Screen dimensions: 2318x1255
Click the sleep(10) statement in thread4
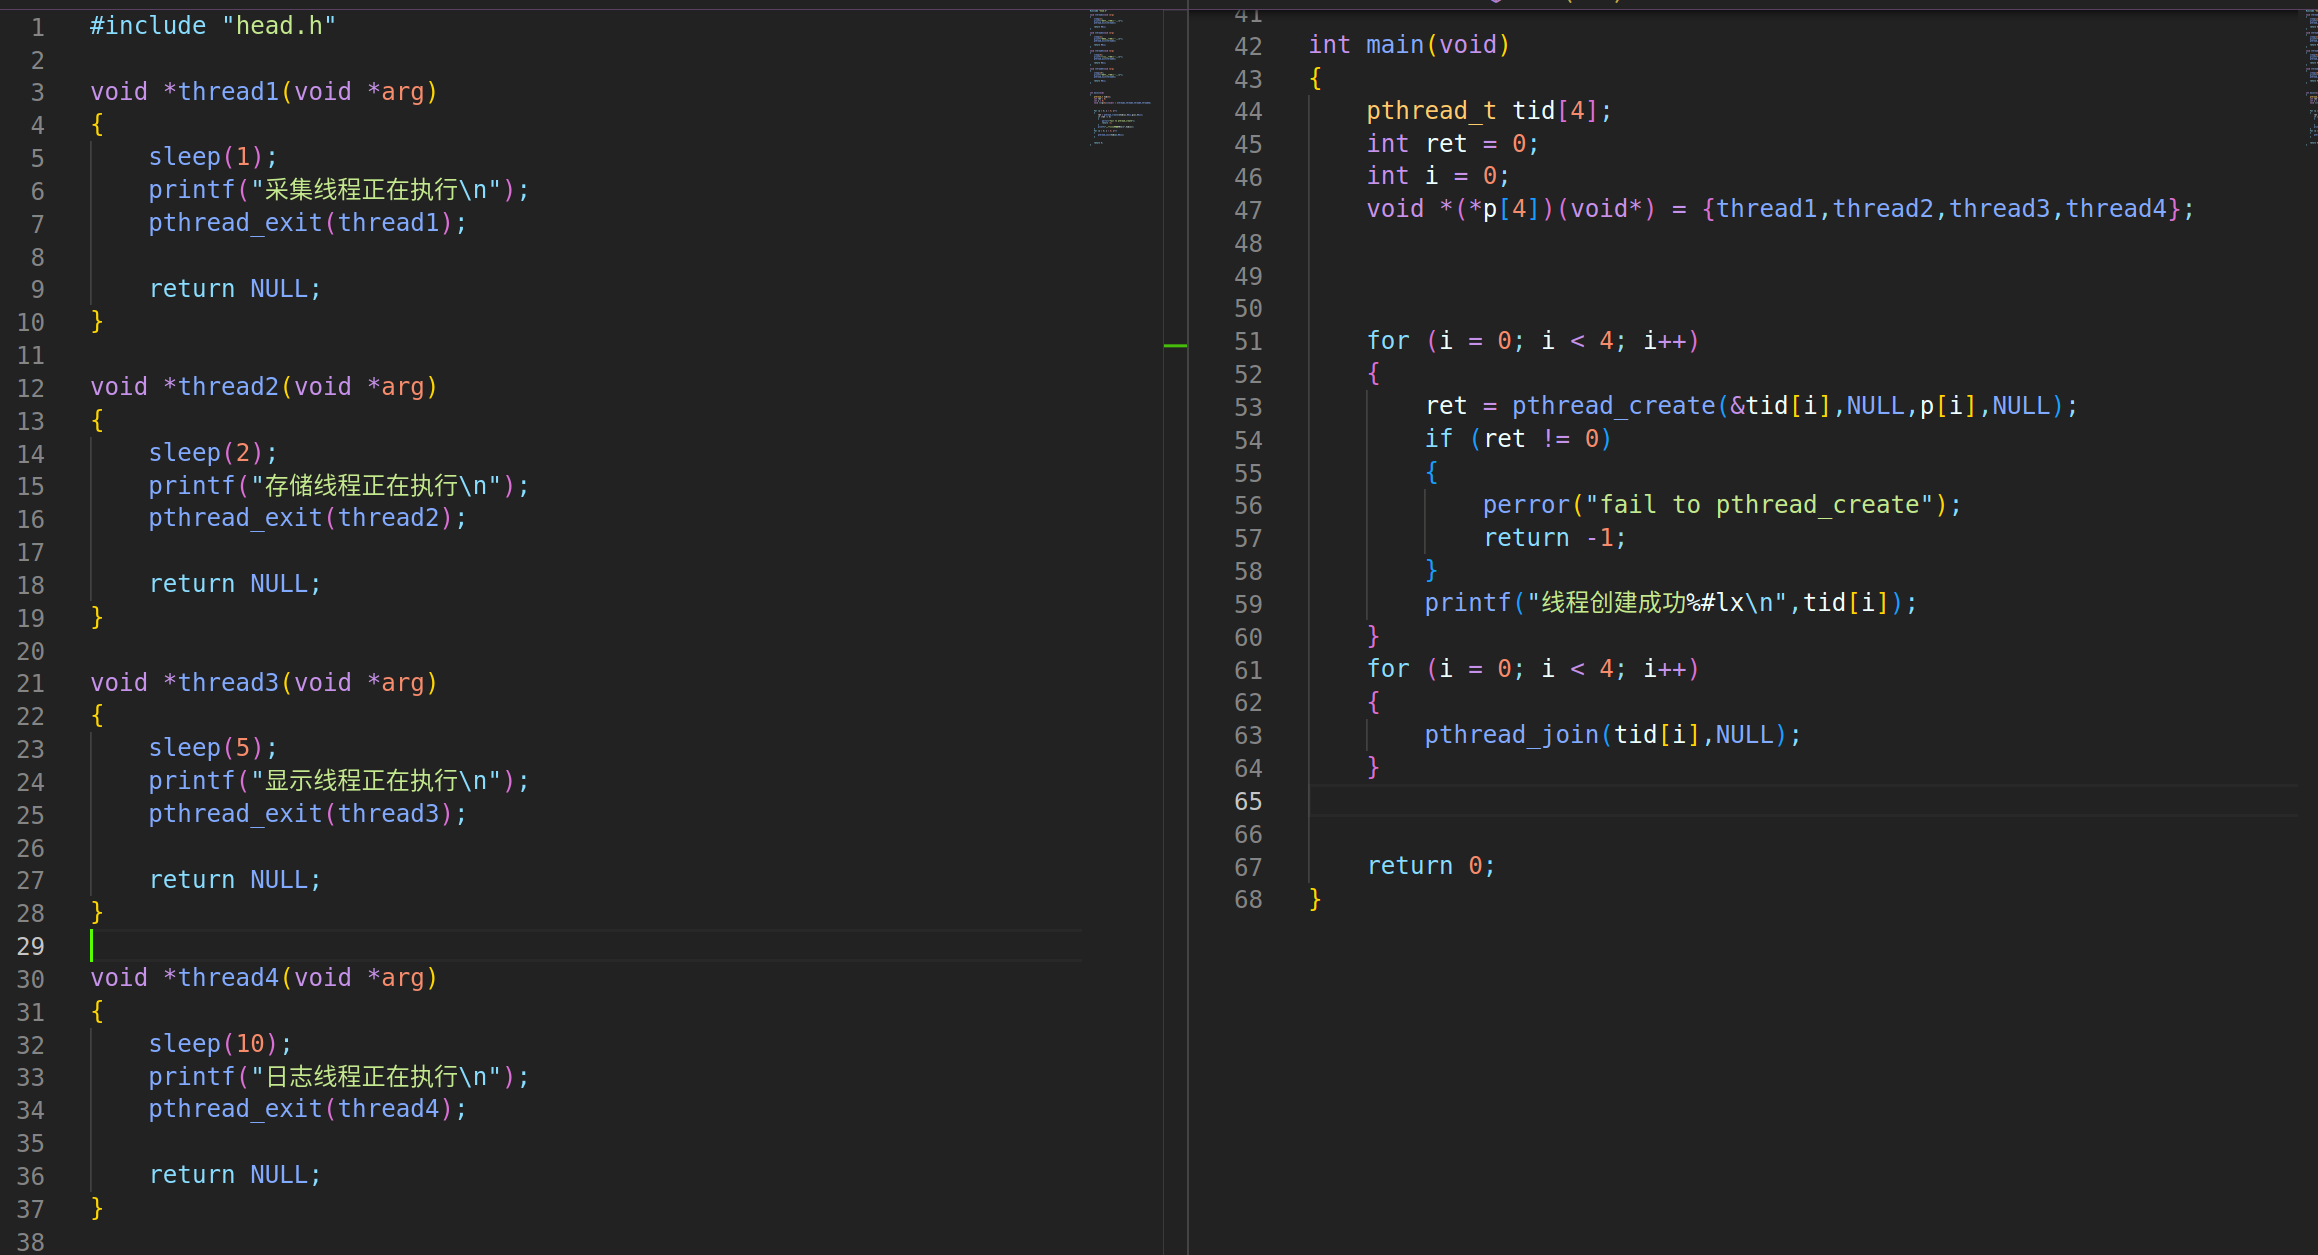pyautogui.click(x=219, y=1044)
